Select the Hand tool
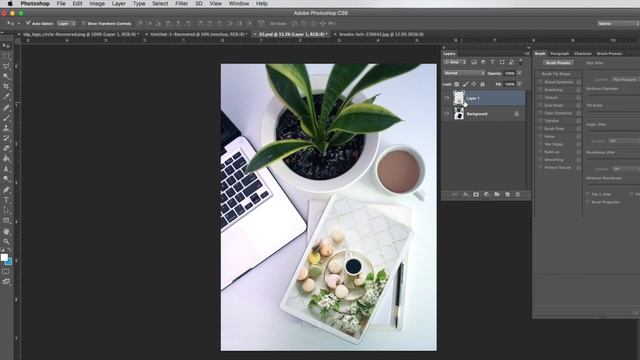This screenshot has height=360, width=640. tap(6, 231)
